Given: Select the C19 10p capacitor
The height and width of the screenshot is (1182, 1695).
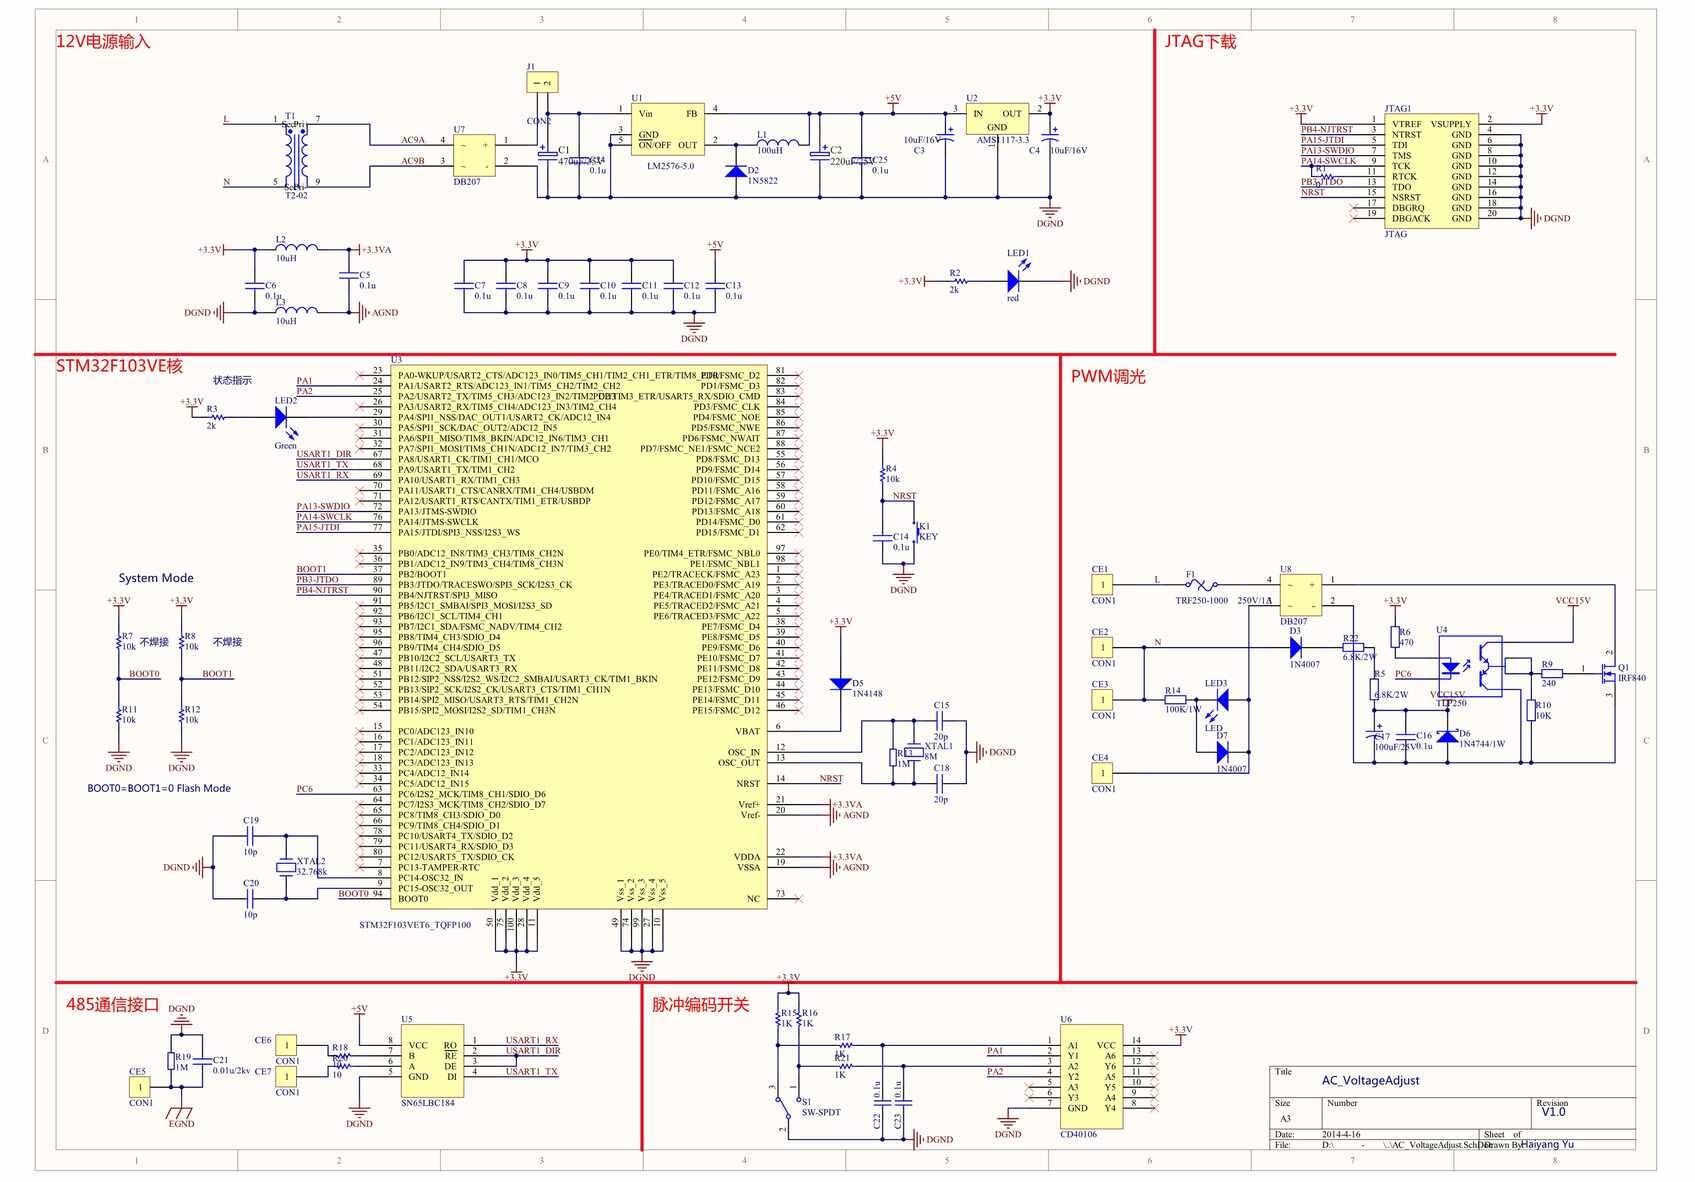Looking at the screenshot, I should click(x=251, y=836).
